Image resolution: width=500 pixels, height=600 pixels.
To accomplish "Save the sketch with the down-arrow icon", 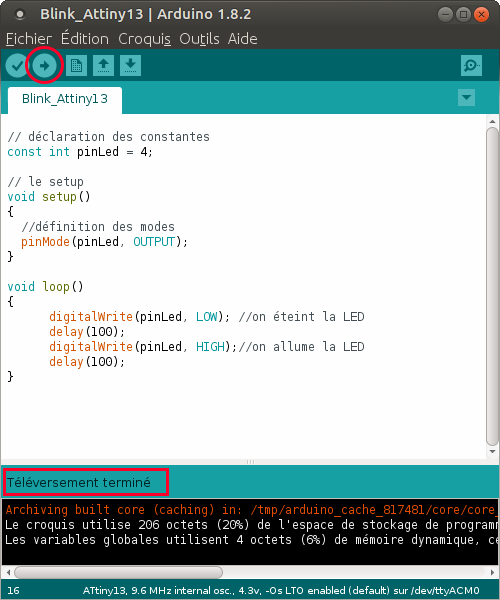I will [130, 66].
